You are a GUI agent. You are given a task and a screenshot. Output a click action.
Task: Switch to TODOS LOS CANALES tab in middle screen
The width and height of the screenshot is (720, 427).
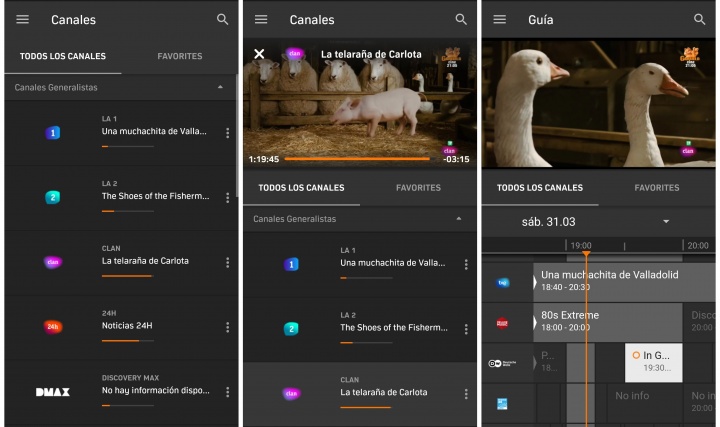[301, 188]
